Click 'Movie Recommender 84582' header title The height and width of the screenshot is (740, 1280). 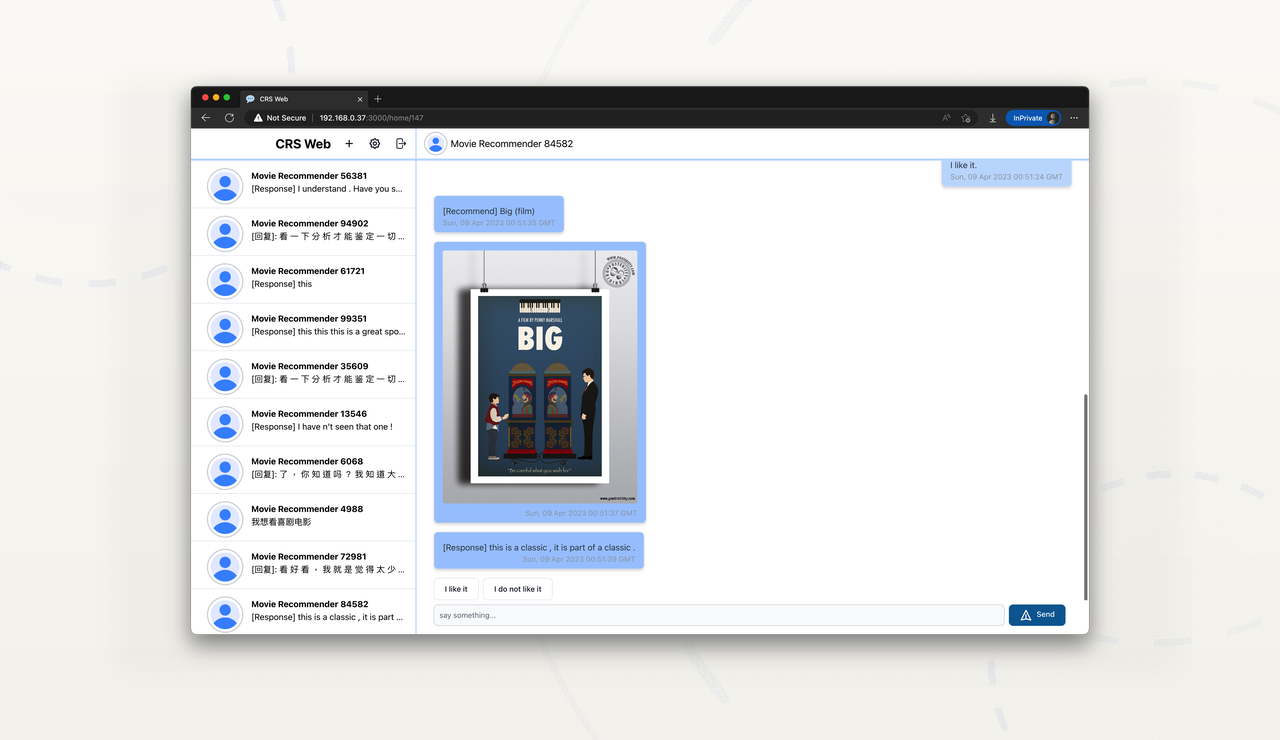512,144
